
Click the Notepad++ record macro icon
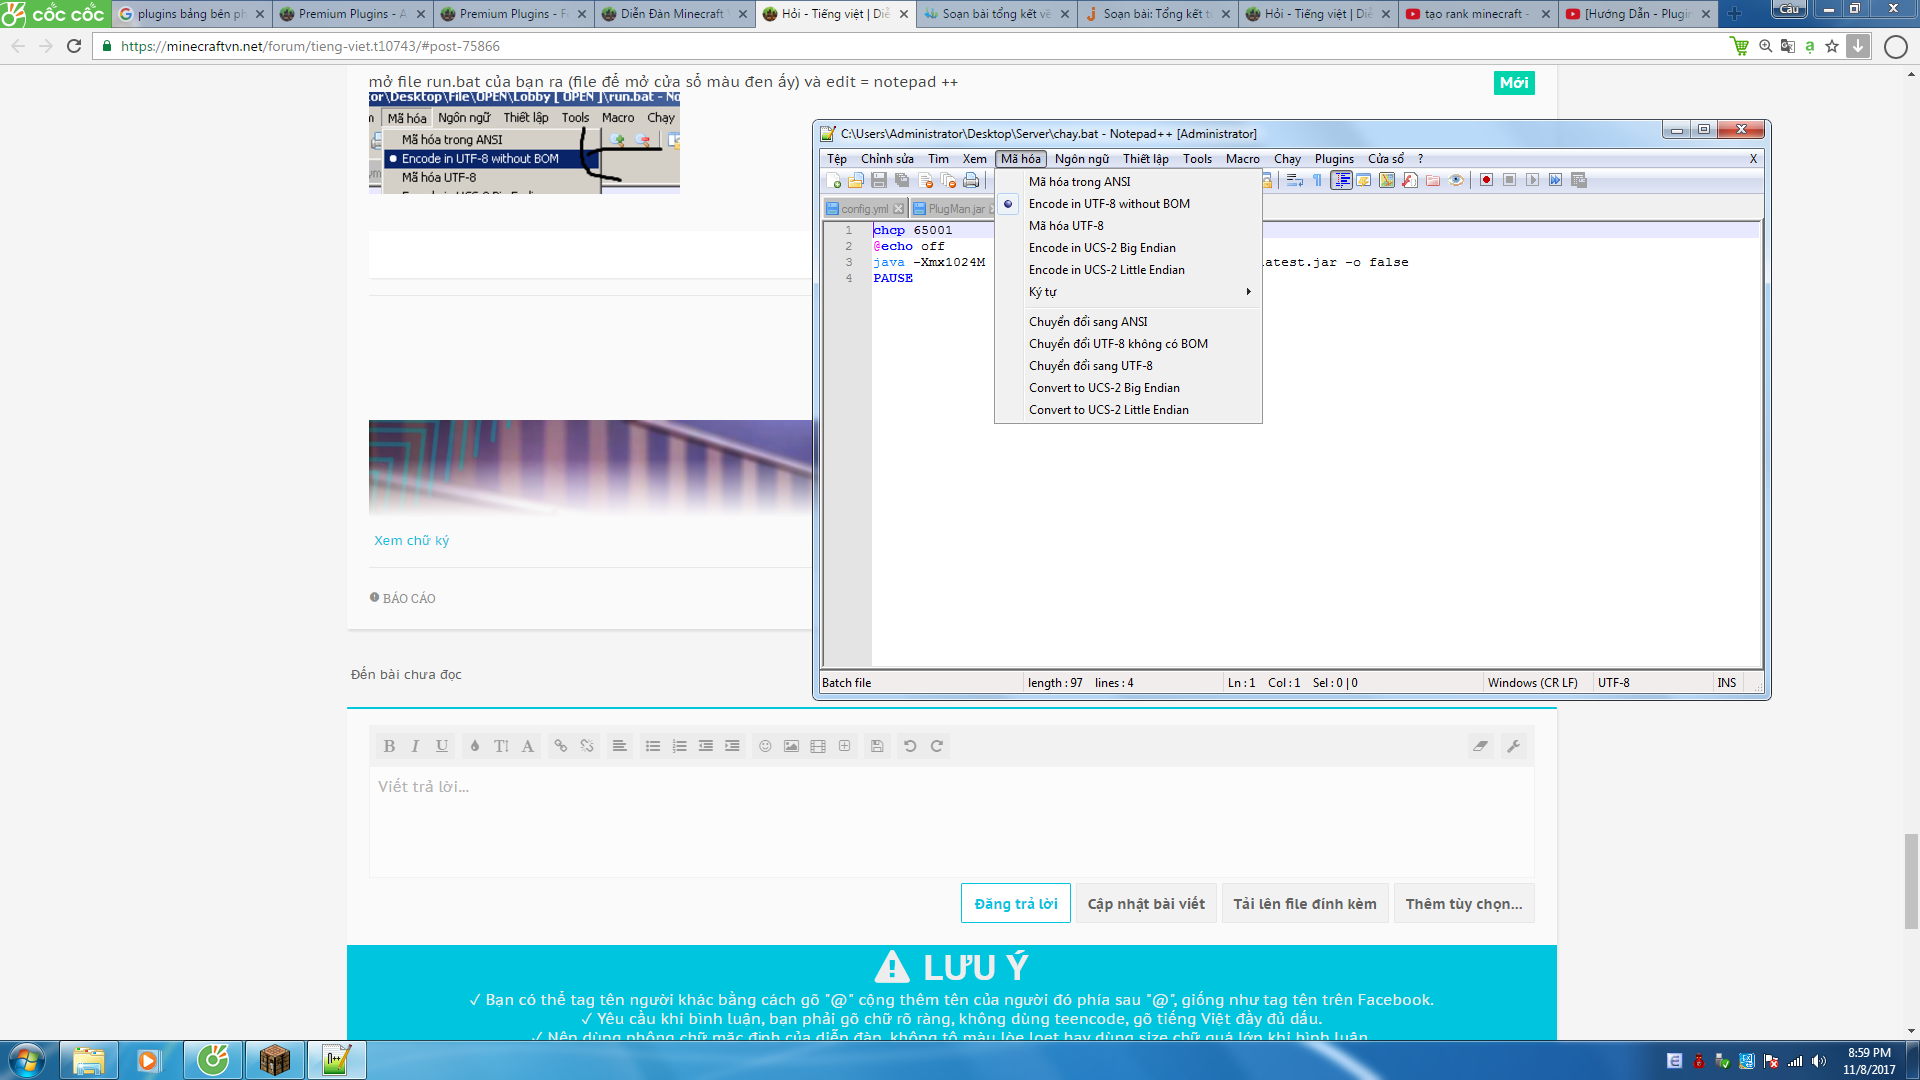1486,181
